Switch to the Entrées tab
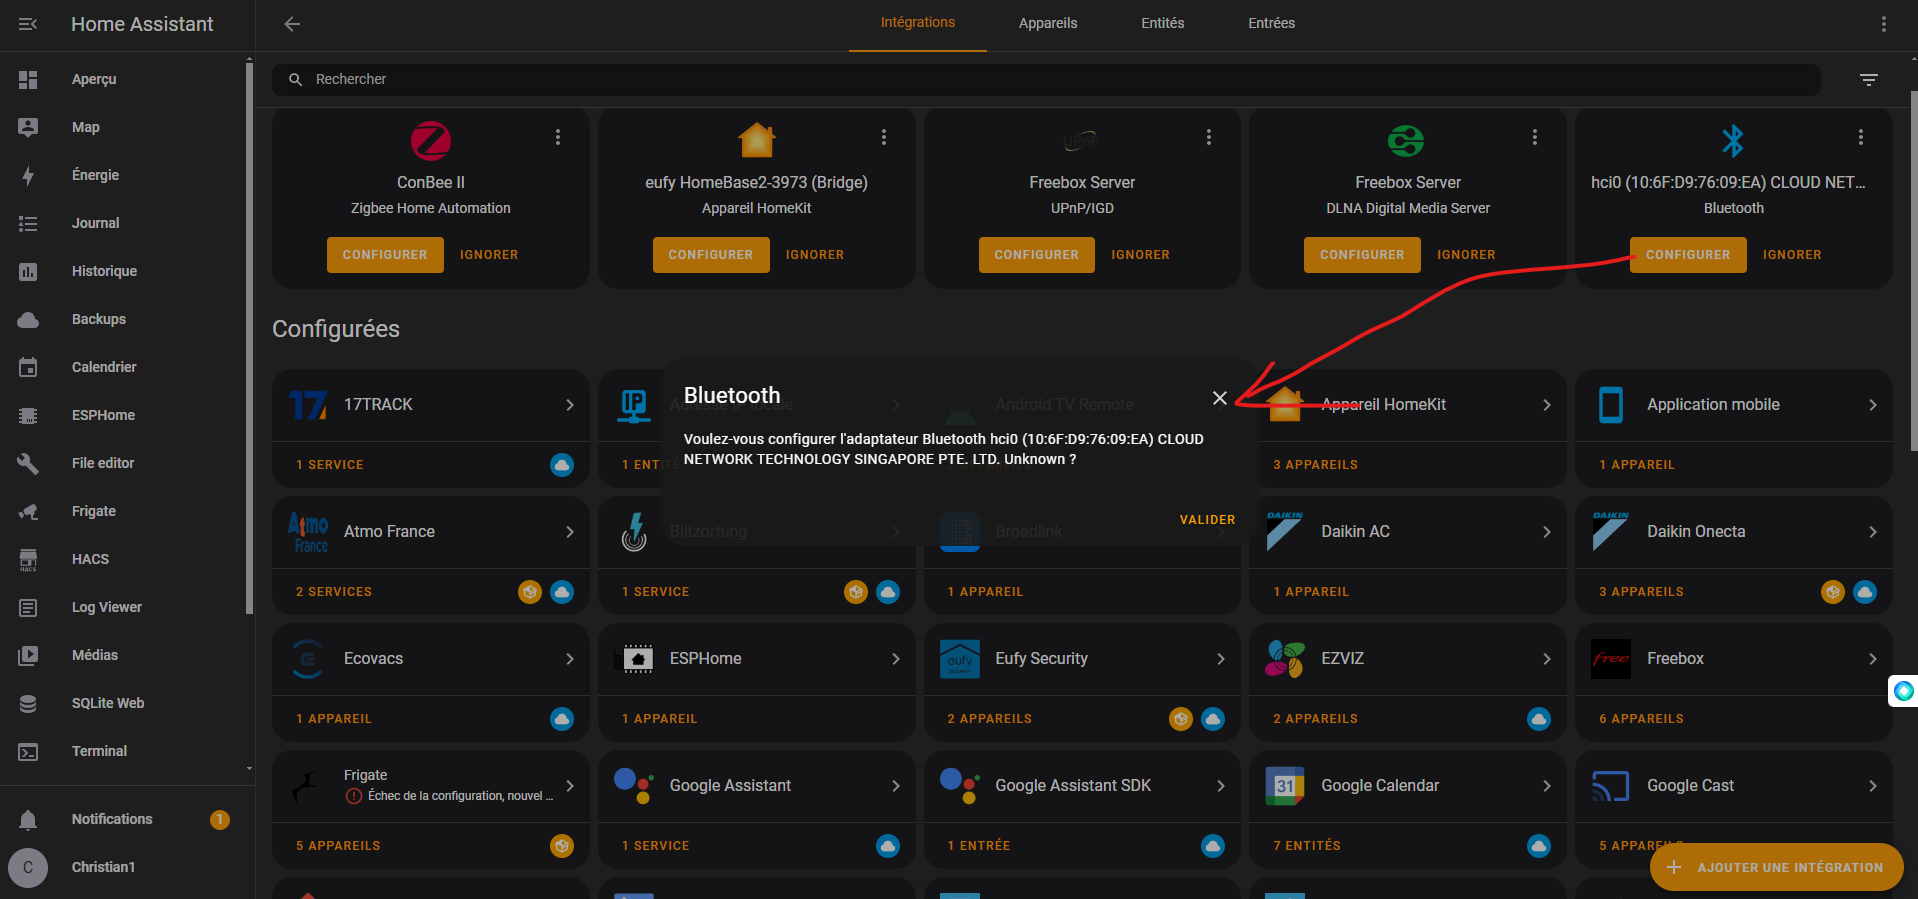The height and width of the screenshot is (899, 1918). click(x=1272, y=23)
